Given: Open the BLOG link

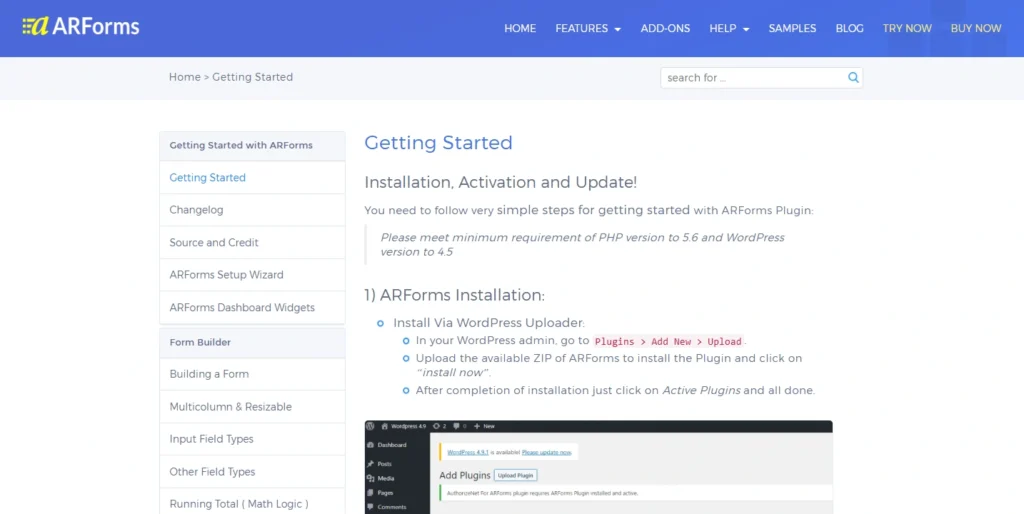Looking at the screenshot, I should (849, 29).
